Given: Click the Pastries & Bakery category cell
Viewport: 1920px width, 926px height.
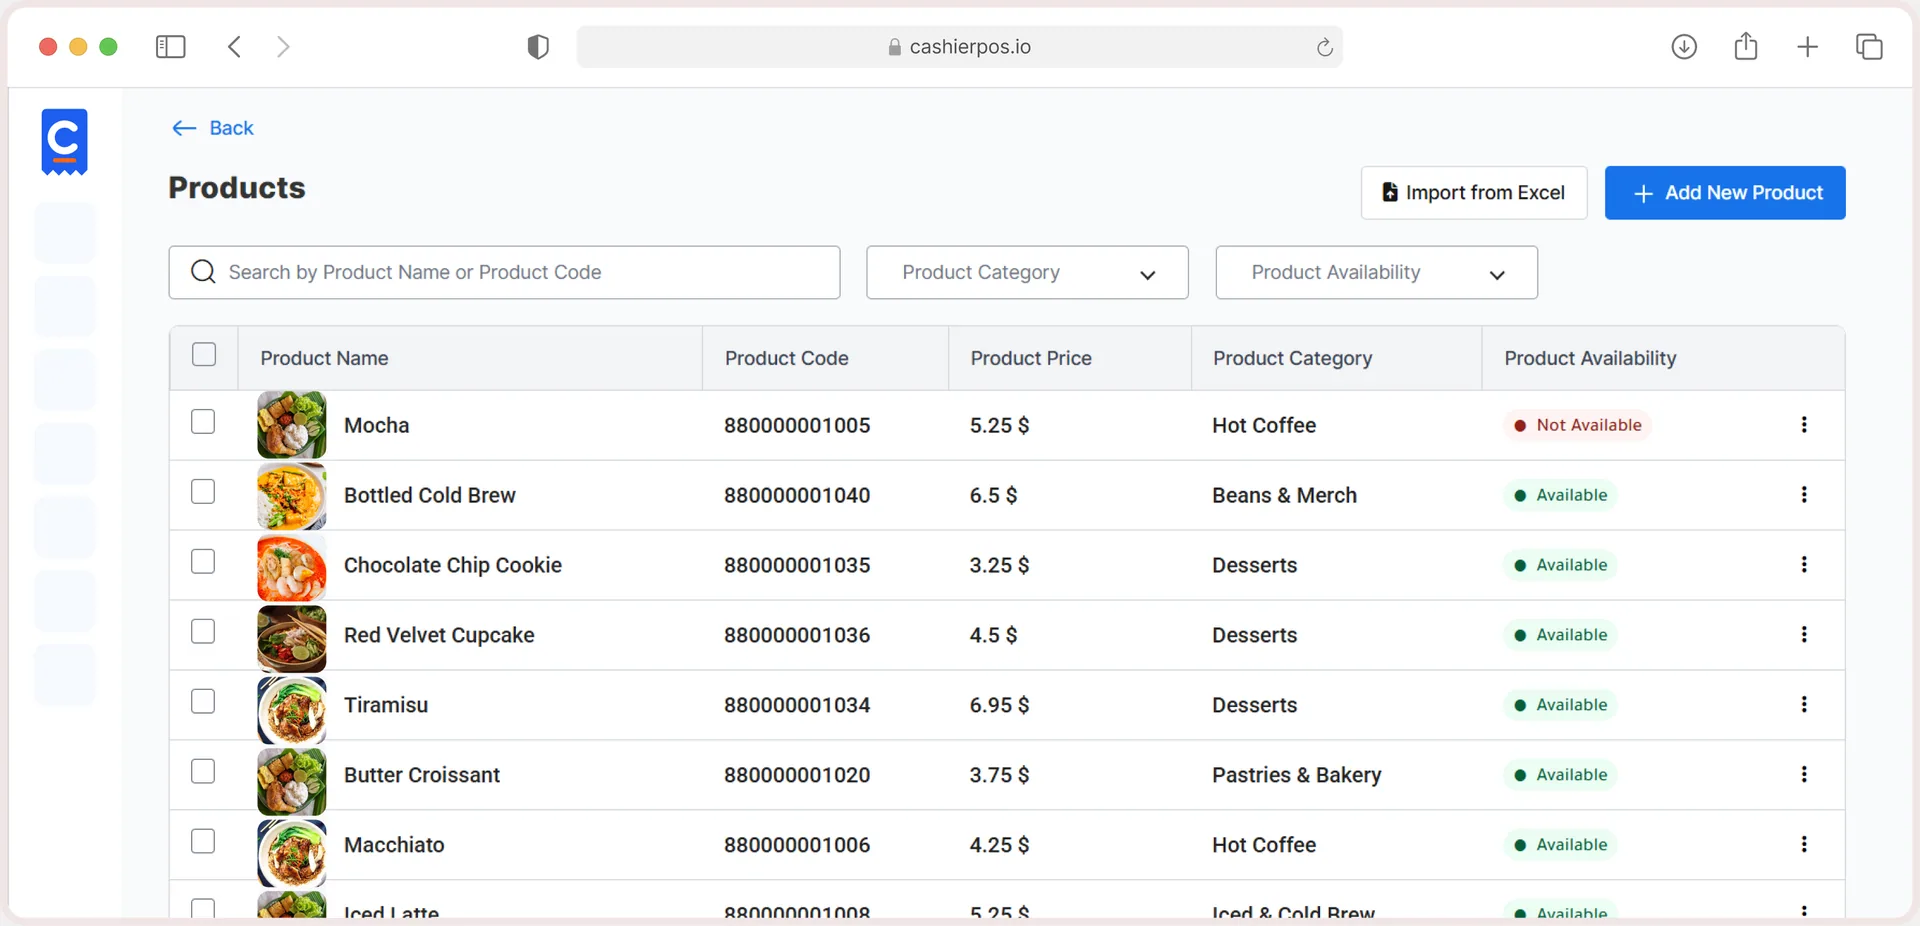Looking at the screenshot, I should point(1297,775).
